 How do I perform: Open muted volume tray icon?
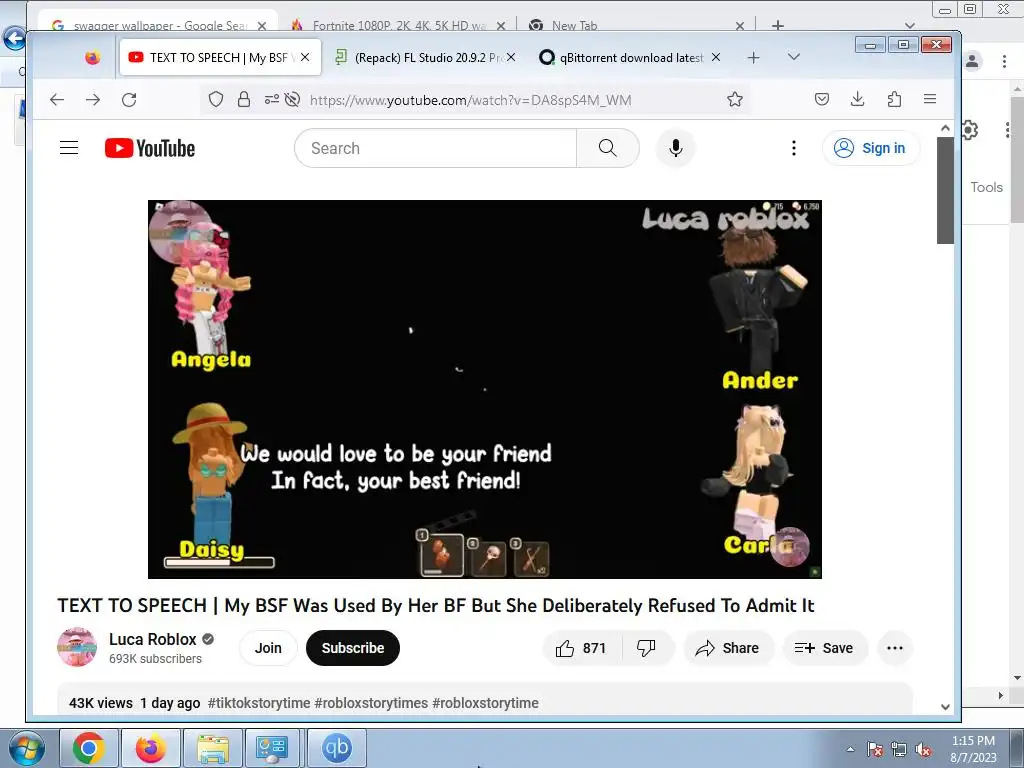923,750
